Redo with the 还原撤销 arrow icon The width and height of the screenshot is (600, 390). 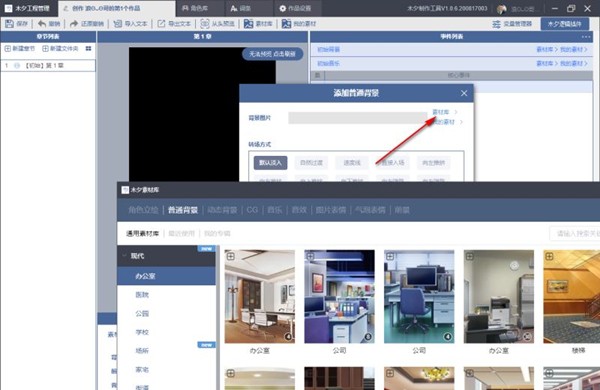(74, 24)
